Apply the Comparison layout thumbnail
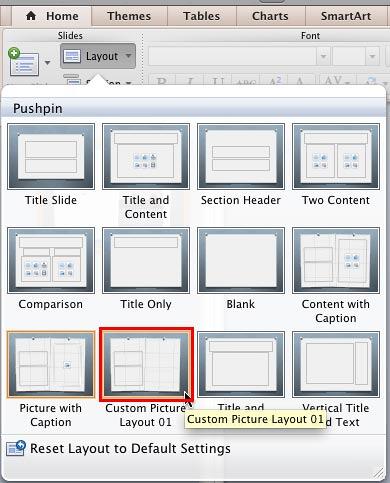Image resolution: width=390 pixels, height=483 pixels. [x=51, y=260]
